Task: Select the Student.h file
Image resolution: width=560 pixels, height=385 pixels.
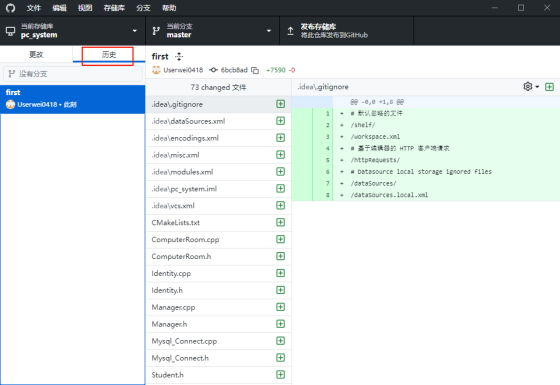Action: point(218,375)
